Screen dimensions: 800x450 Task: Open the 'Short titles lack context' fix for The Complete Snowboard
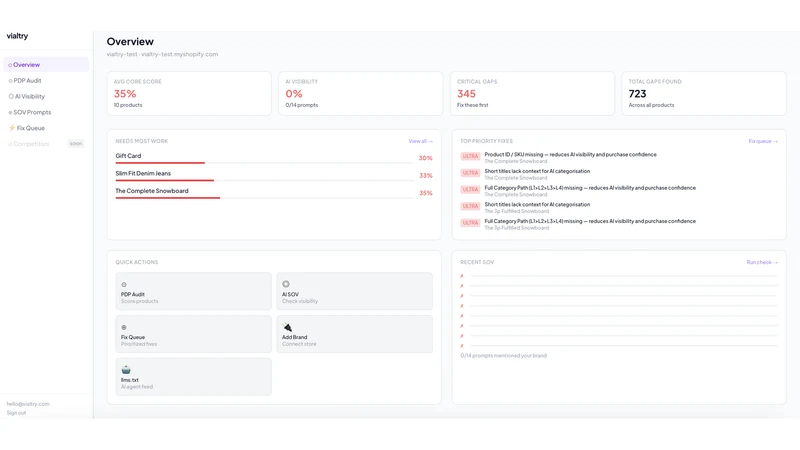(x=537, y=171)
